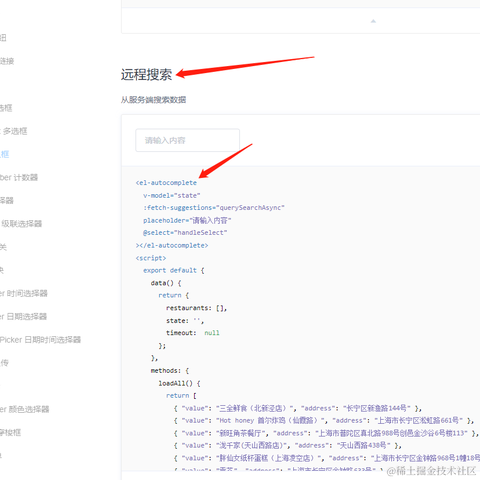
Task: Click the timeout: null code line
Action: coord(193,333)
